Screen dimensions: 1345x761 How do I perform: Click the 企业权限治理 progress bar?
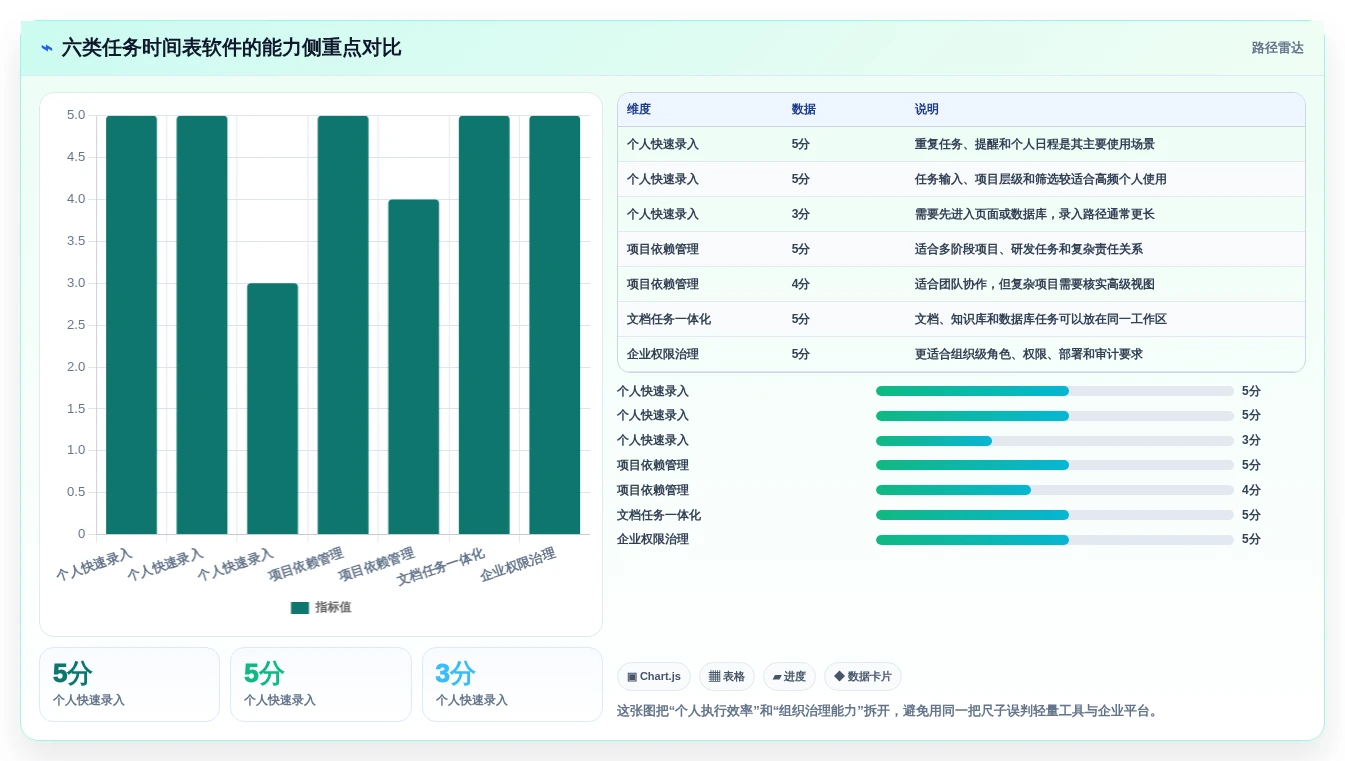pos(1055,540)
